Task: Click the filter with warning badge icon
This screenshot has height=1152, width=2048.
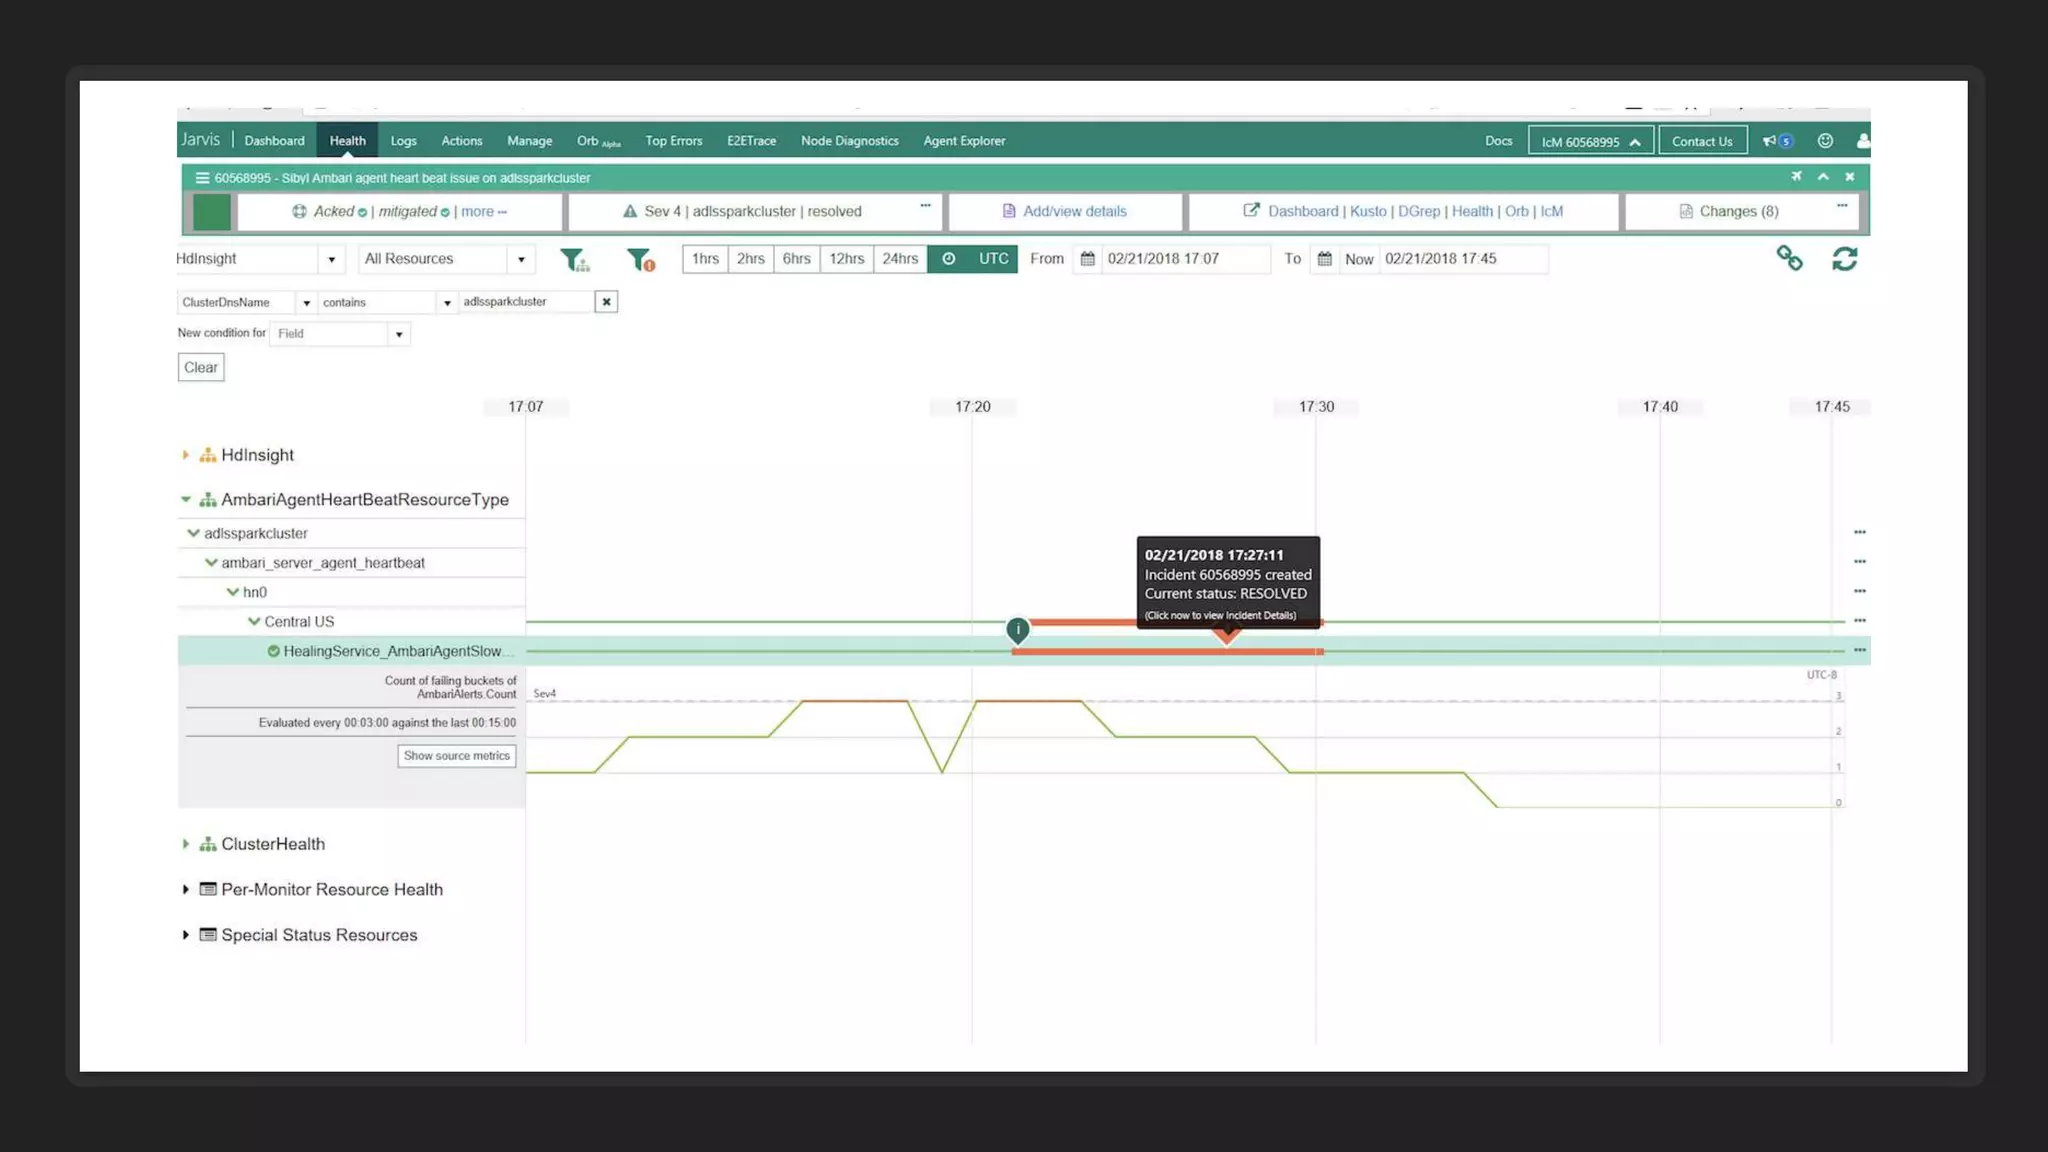Action: point(640,260)
